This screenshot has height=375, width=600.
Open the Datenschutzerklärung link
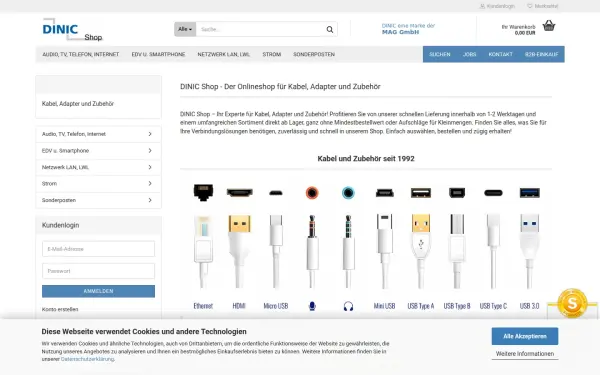tap(87, 359)
